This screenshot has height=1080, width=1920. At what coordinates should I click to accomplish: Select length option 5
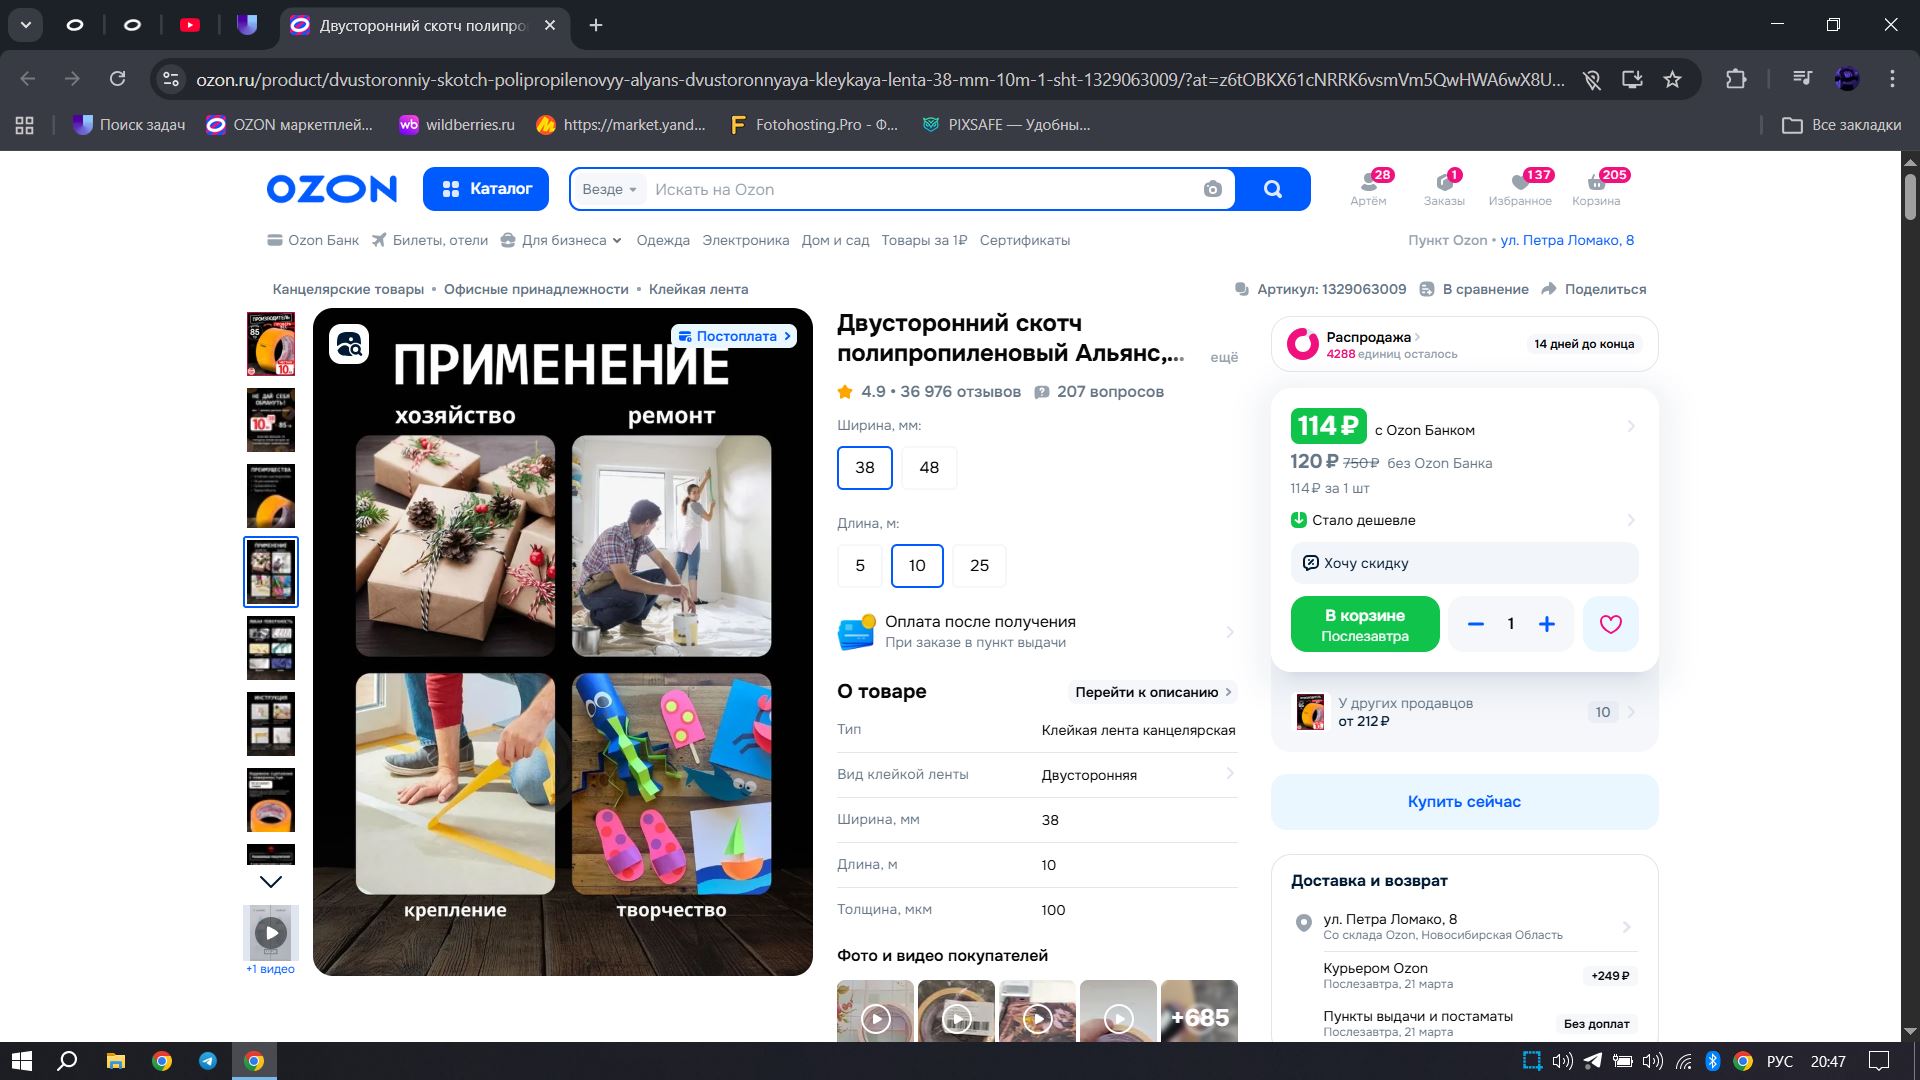point(860,565)
